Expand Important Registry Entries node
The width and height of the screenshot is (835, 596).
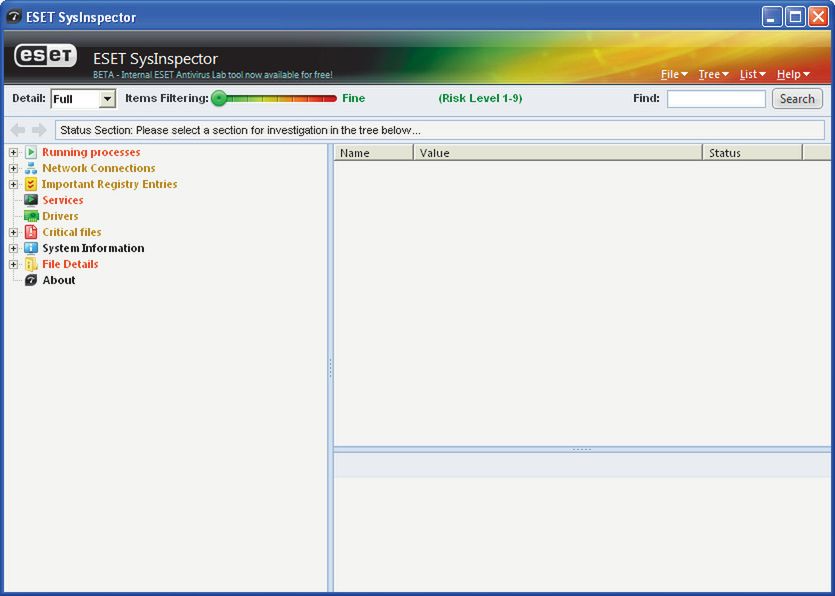[13, 184]
